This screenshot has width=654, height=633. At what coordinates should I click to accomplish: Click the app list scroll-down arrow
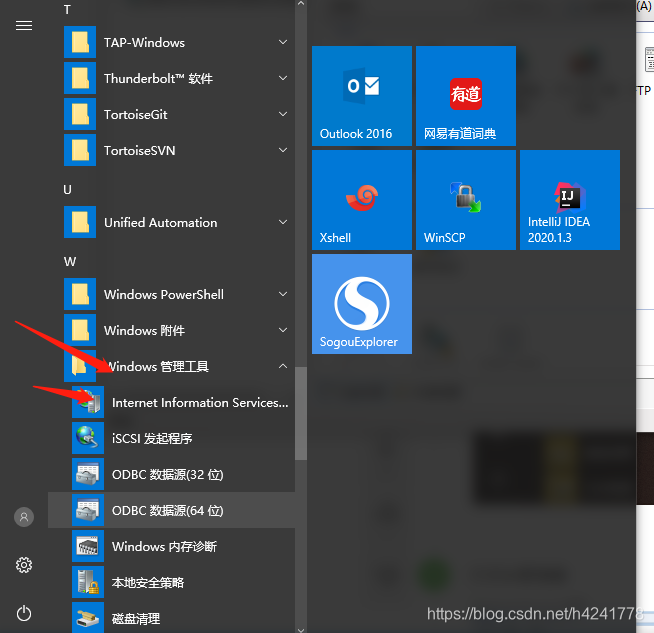pyautogui.click(x=301, y=630)
